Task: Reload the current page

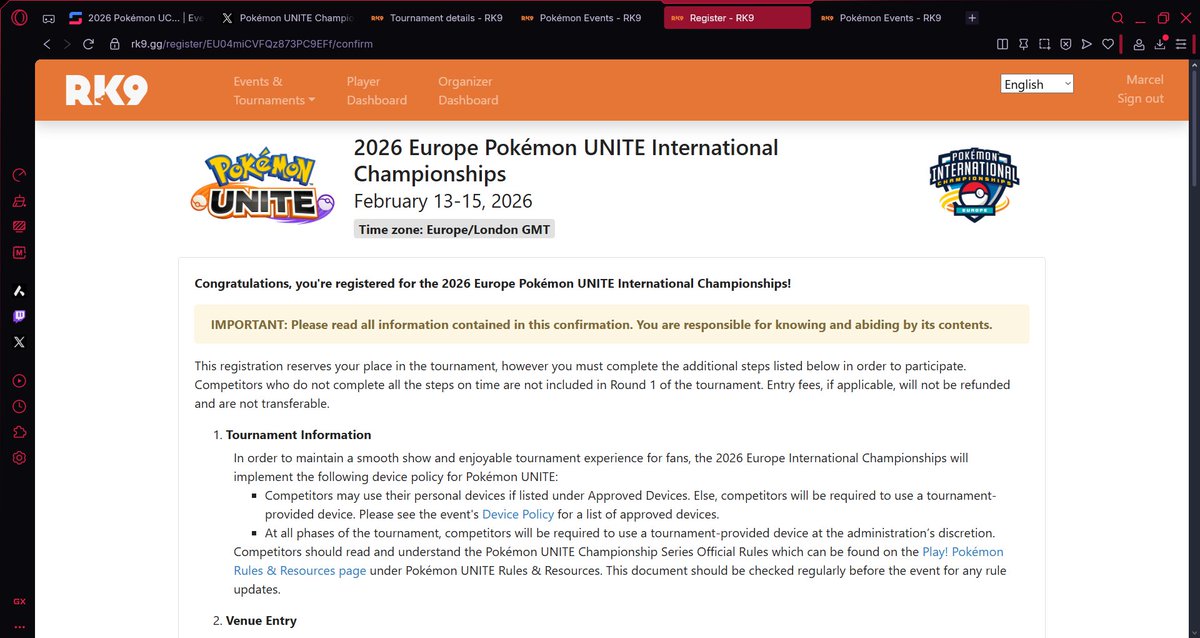Action: tap(89, 44)
